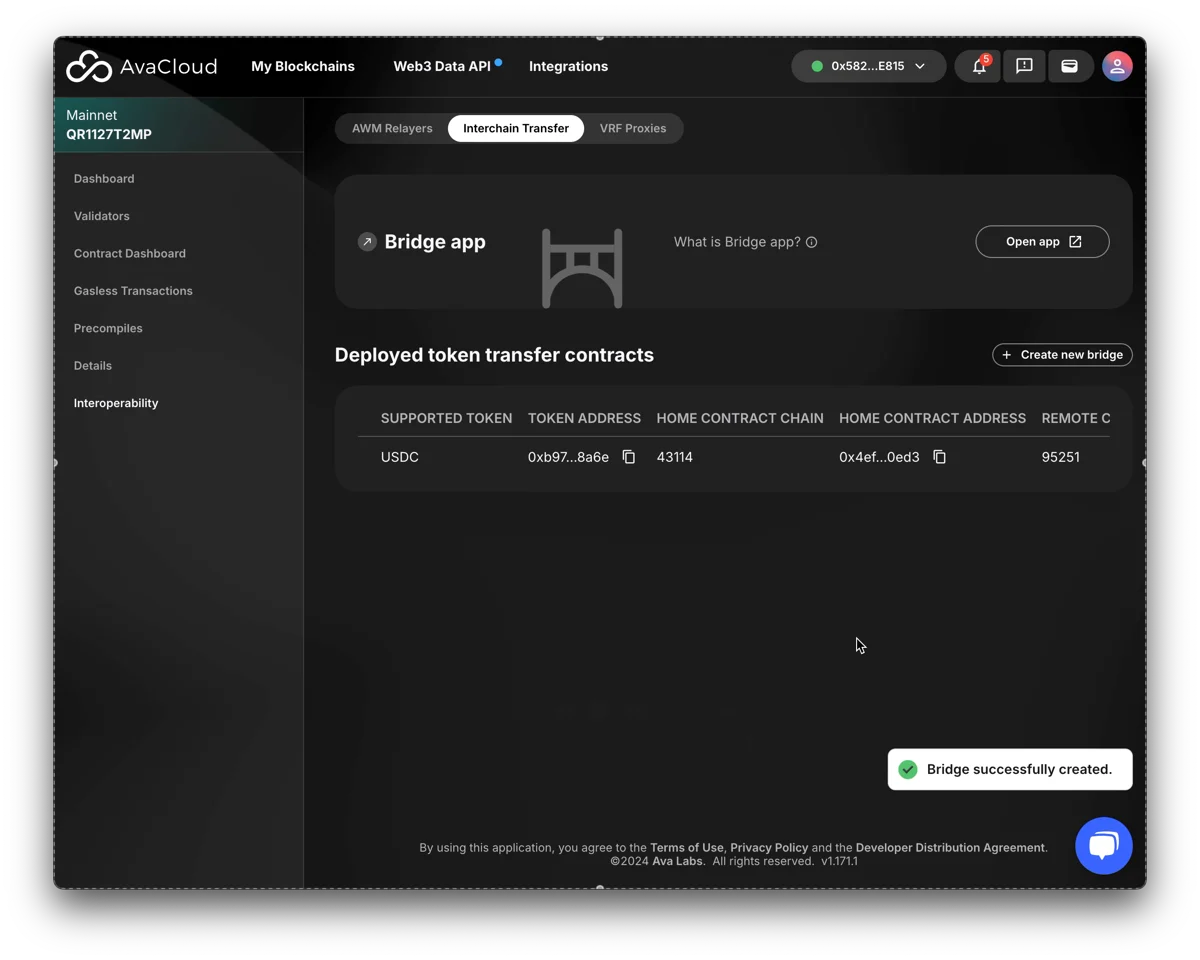Open My Blockchains menu
Viewport: 1200px width, 960px height.
pos(303,66)
